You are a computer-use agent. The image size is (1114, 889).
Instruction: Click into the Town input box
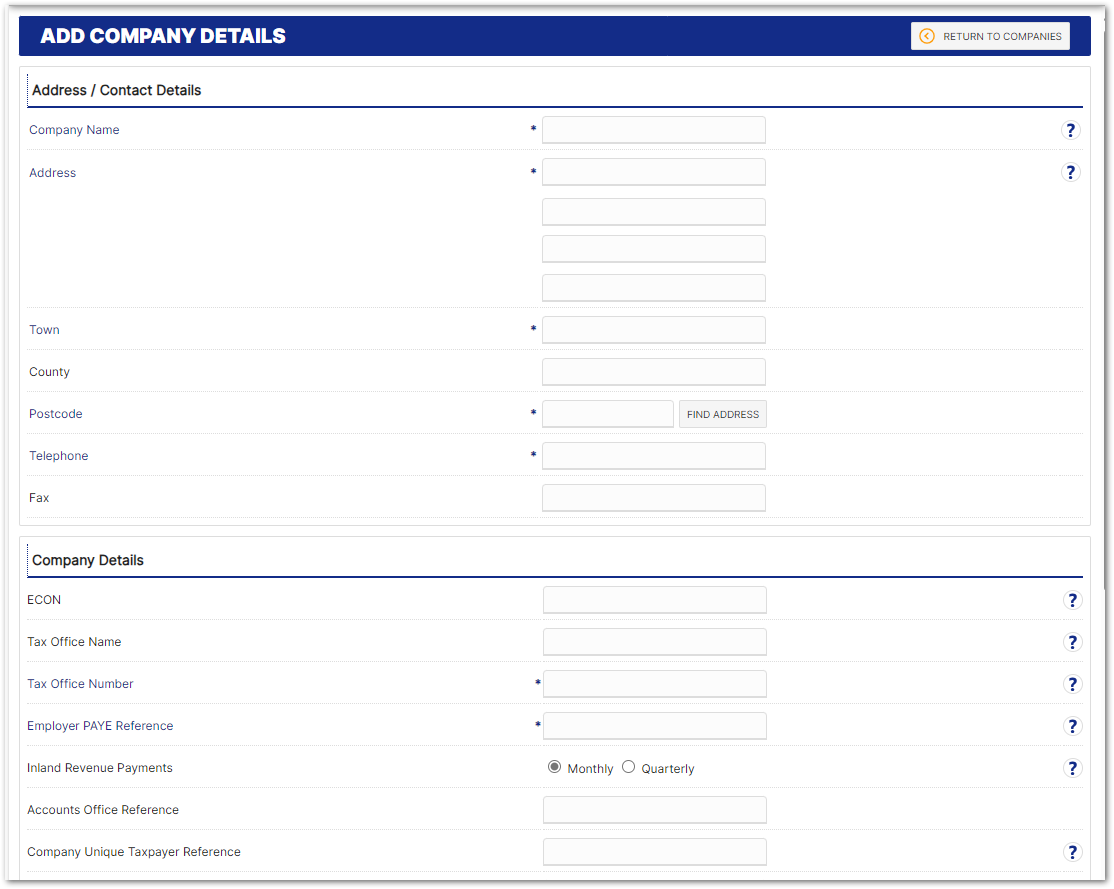coord(653,330)
